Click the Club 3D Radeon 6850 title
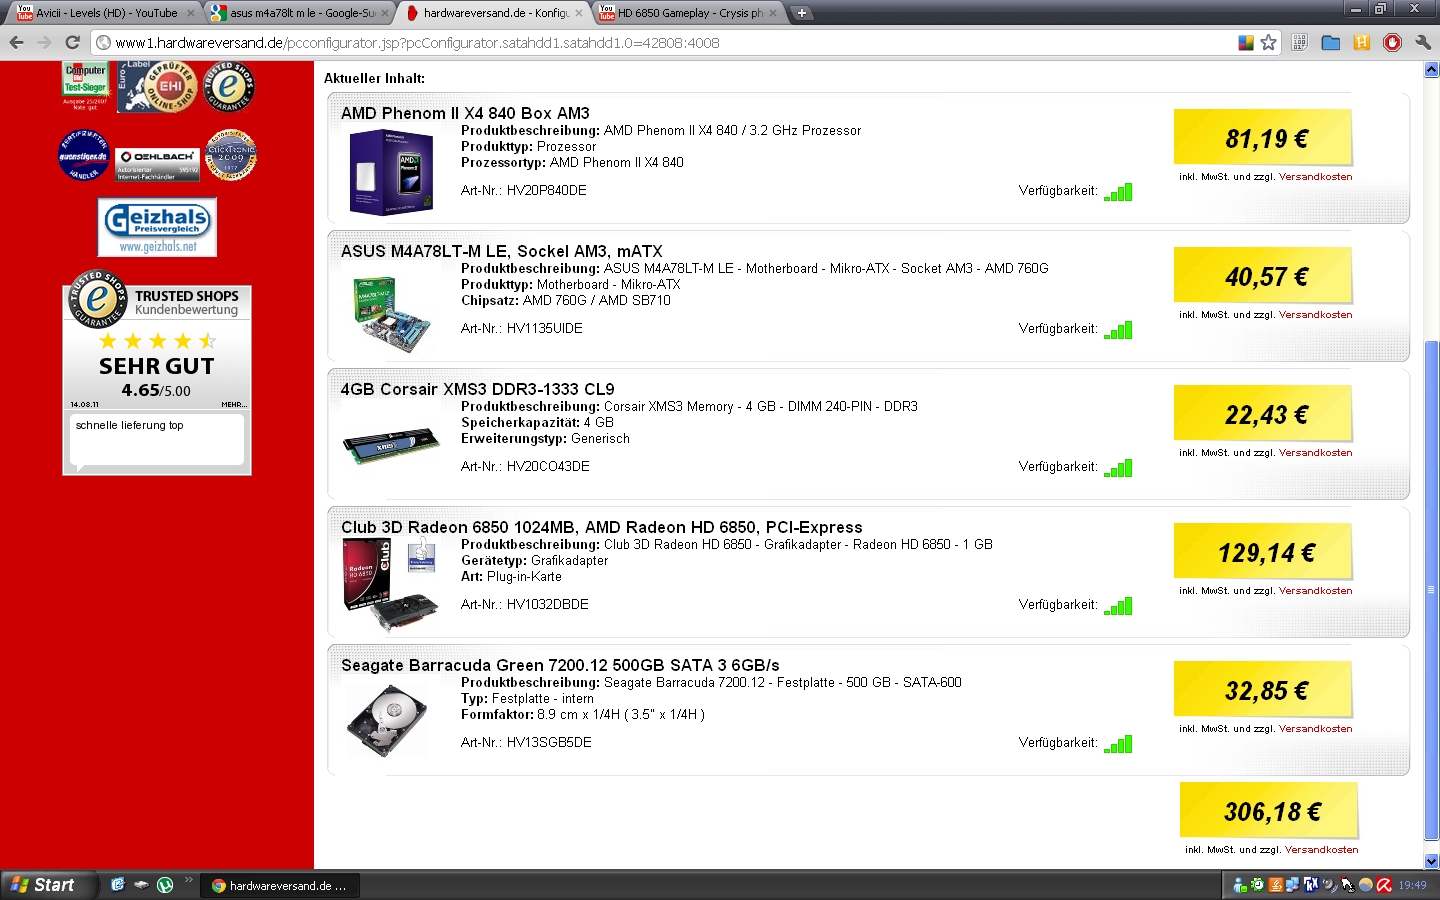The image size is (1440, 900). (601, 527)
